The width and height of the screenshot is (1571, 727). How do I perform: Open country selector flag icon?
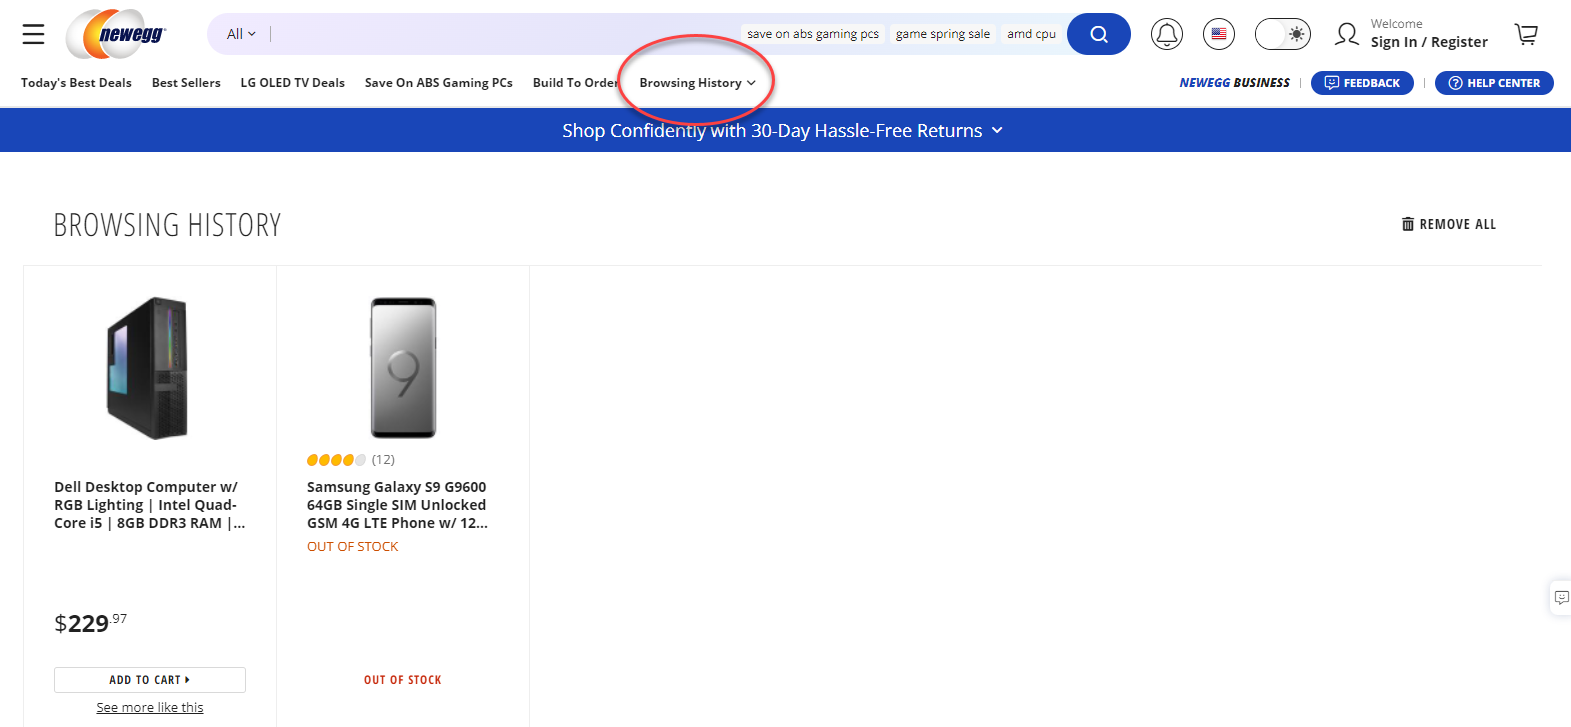1218,34
